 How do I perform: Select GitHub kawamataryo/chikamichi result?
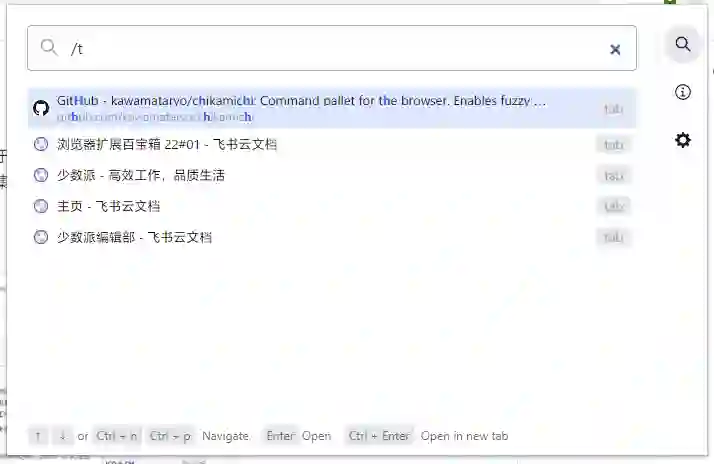[332, 108]
